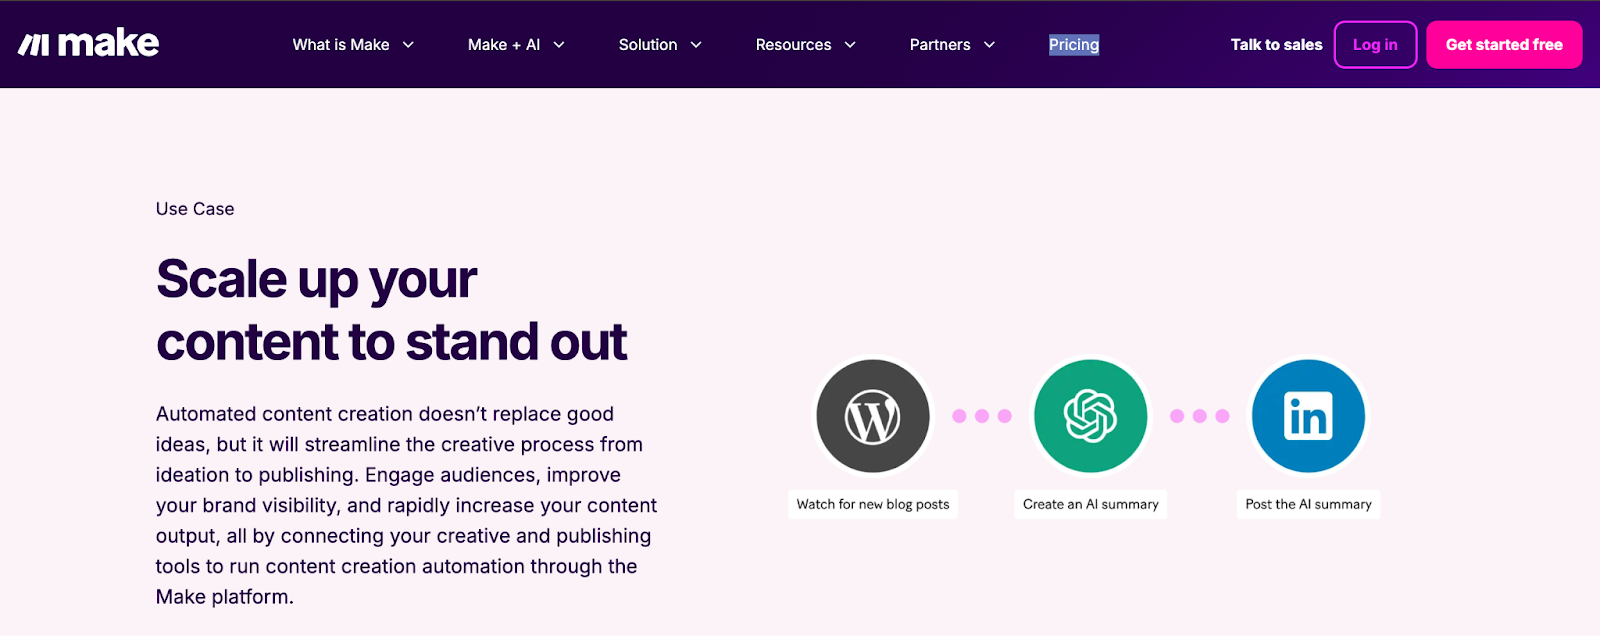Click the Make logo in header

click(x=89, y=44)
